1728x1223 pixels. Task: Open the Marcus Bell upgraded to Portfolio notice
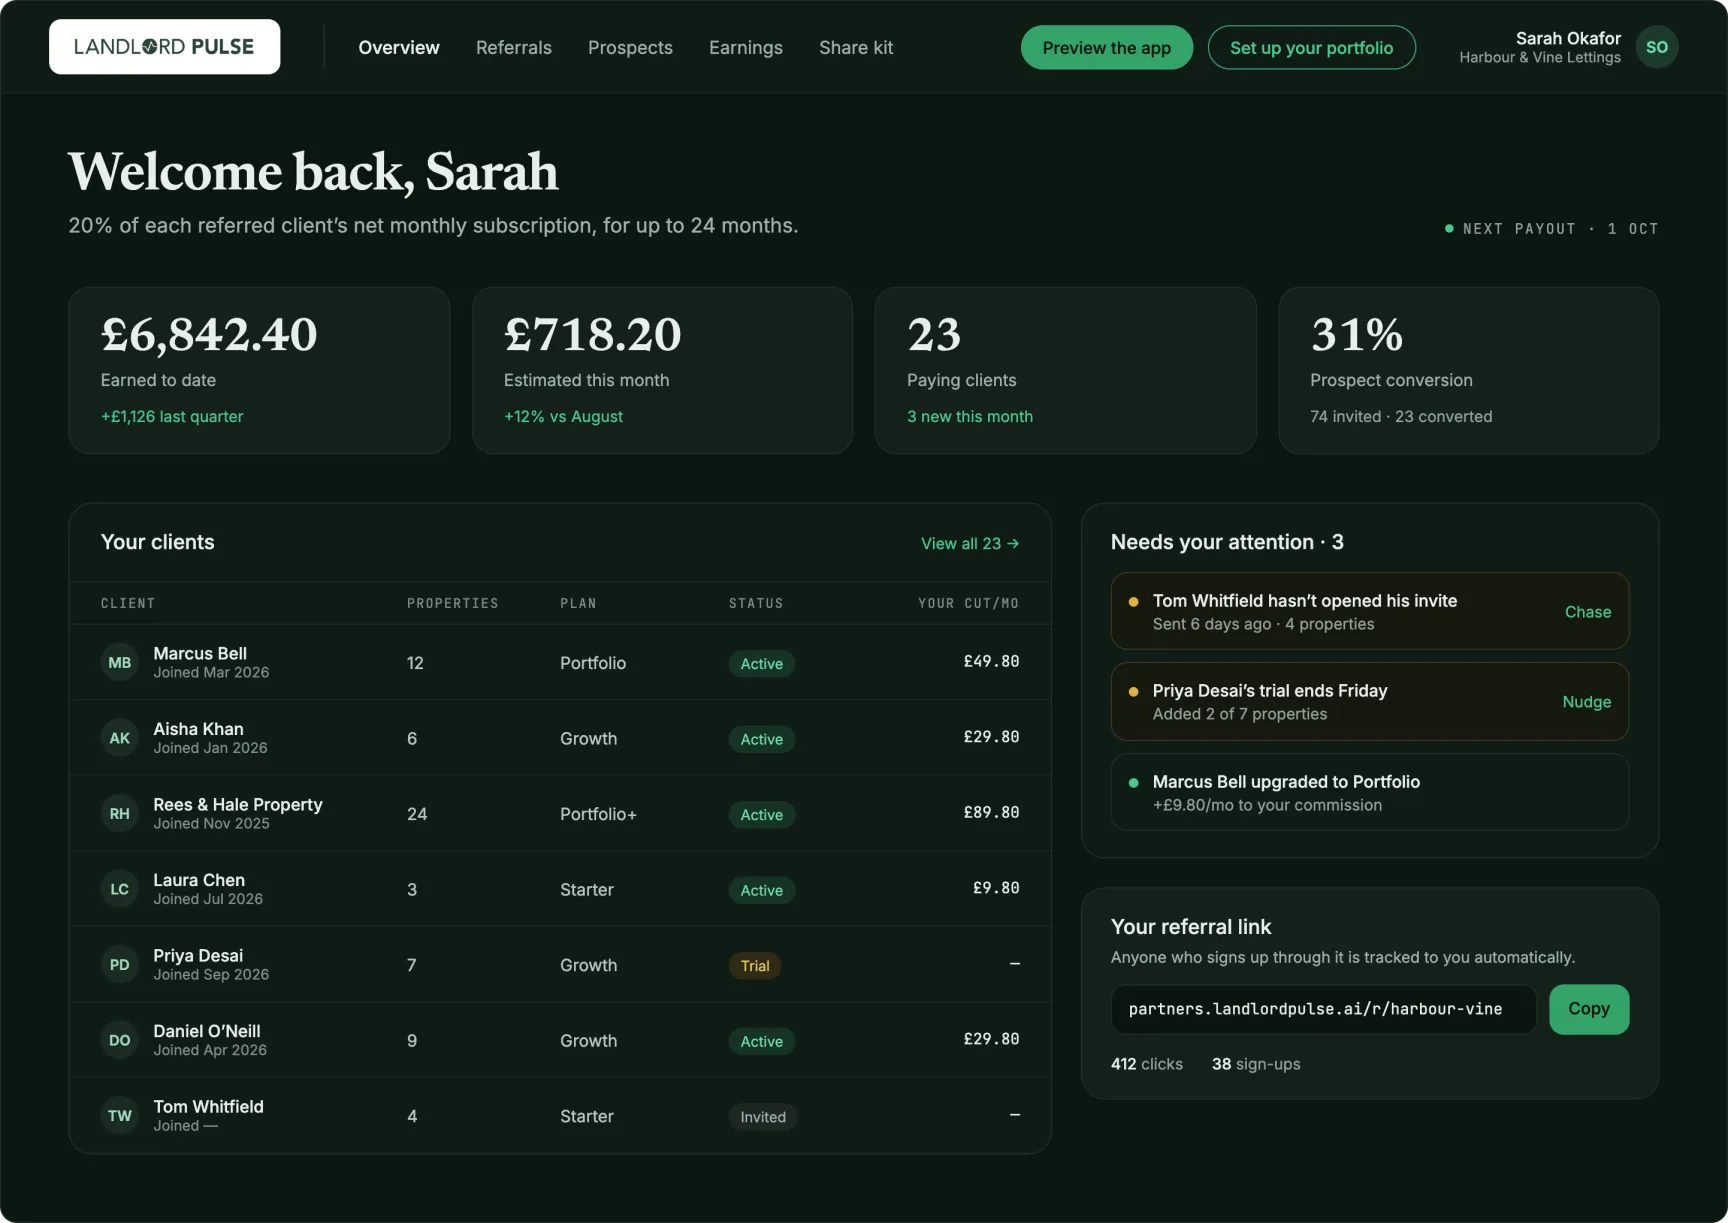click(x=1369, y=792)
